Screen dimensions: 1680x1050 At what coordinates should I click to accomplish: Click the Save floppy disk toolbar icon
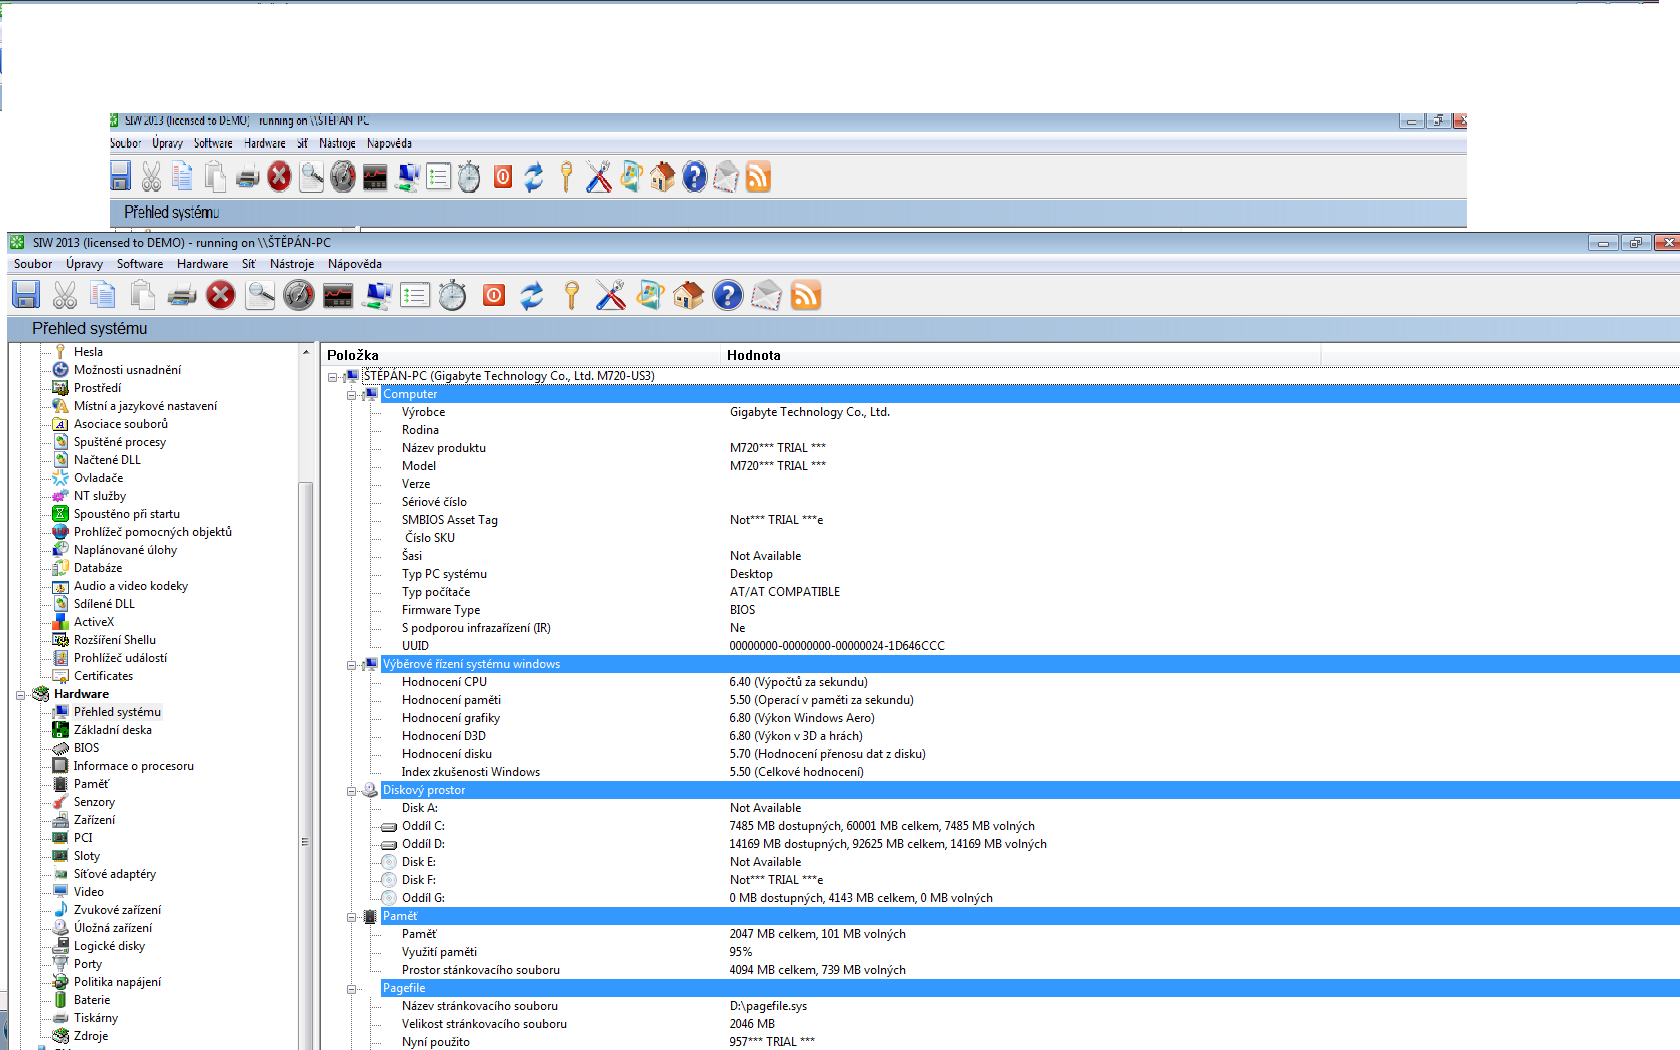click(x=26, y=295)
